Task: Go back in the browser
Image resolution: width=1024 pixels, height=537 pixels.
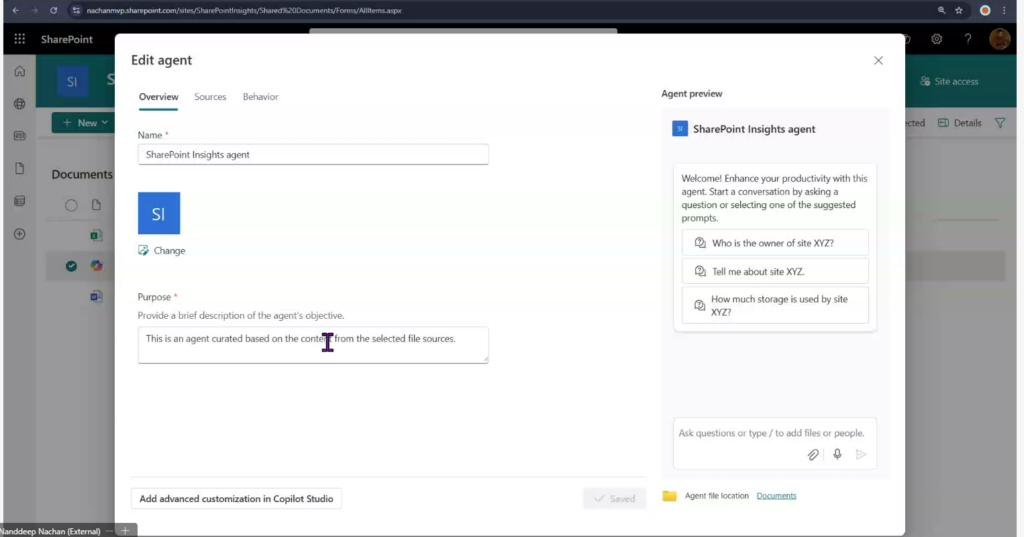Action: tap(16, 10)
